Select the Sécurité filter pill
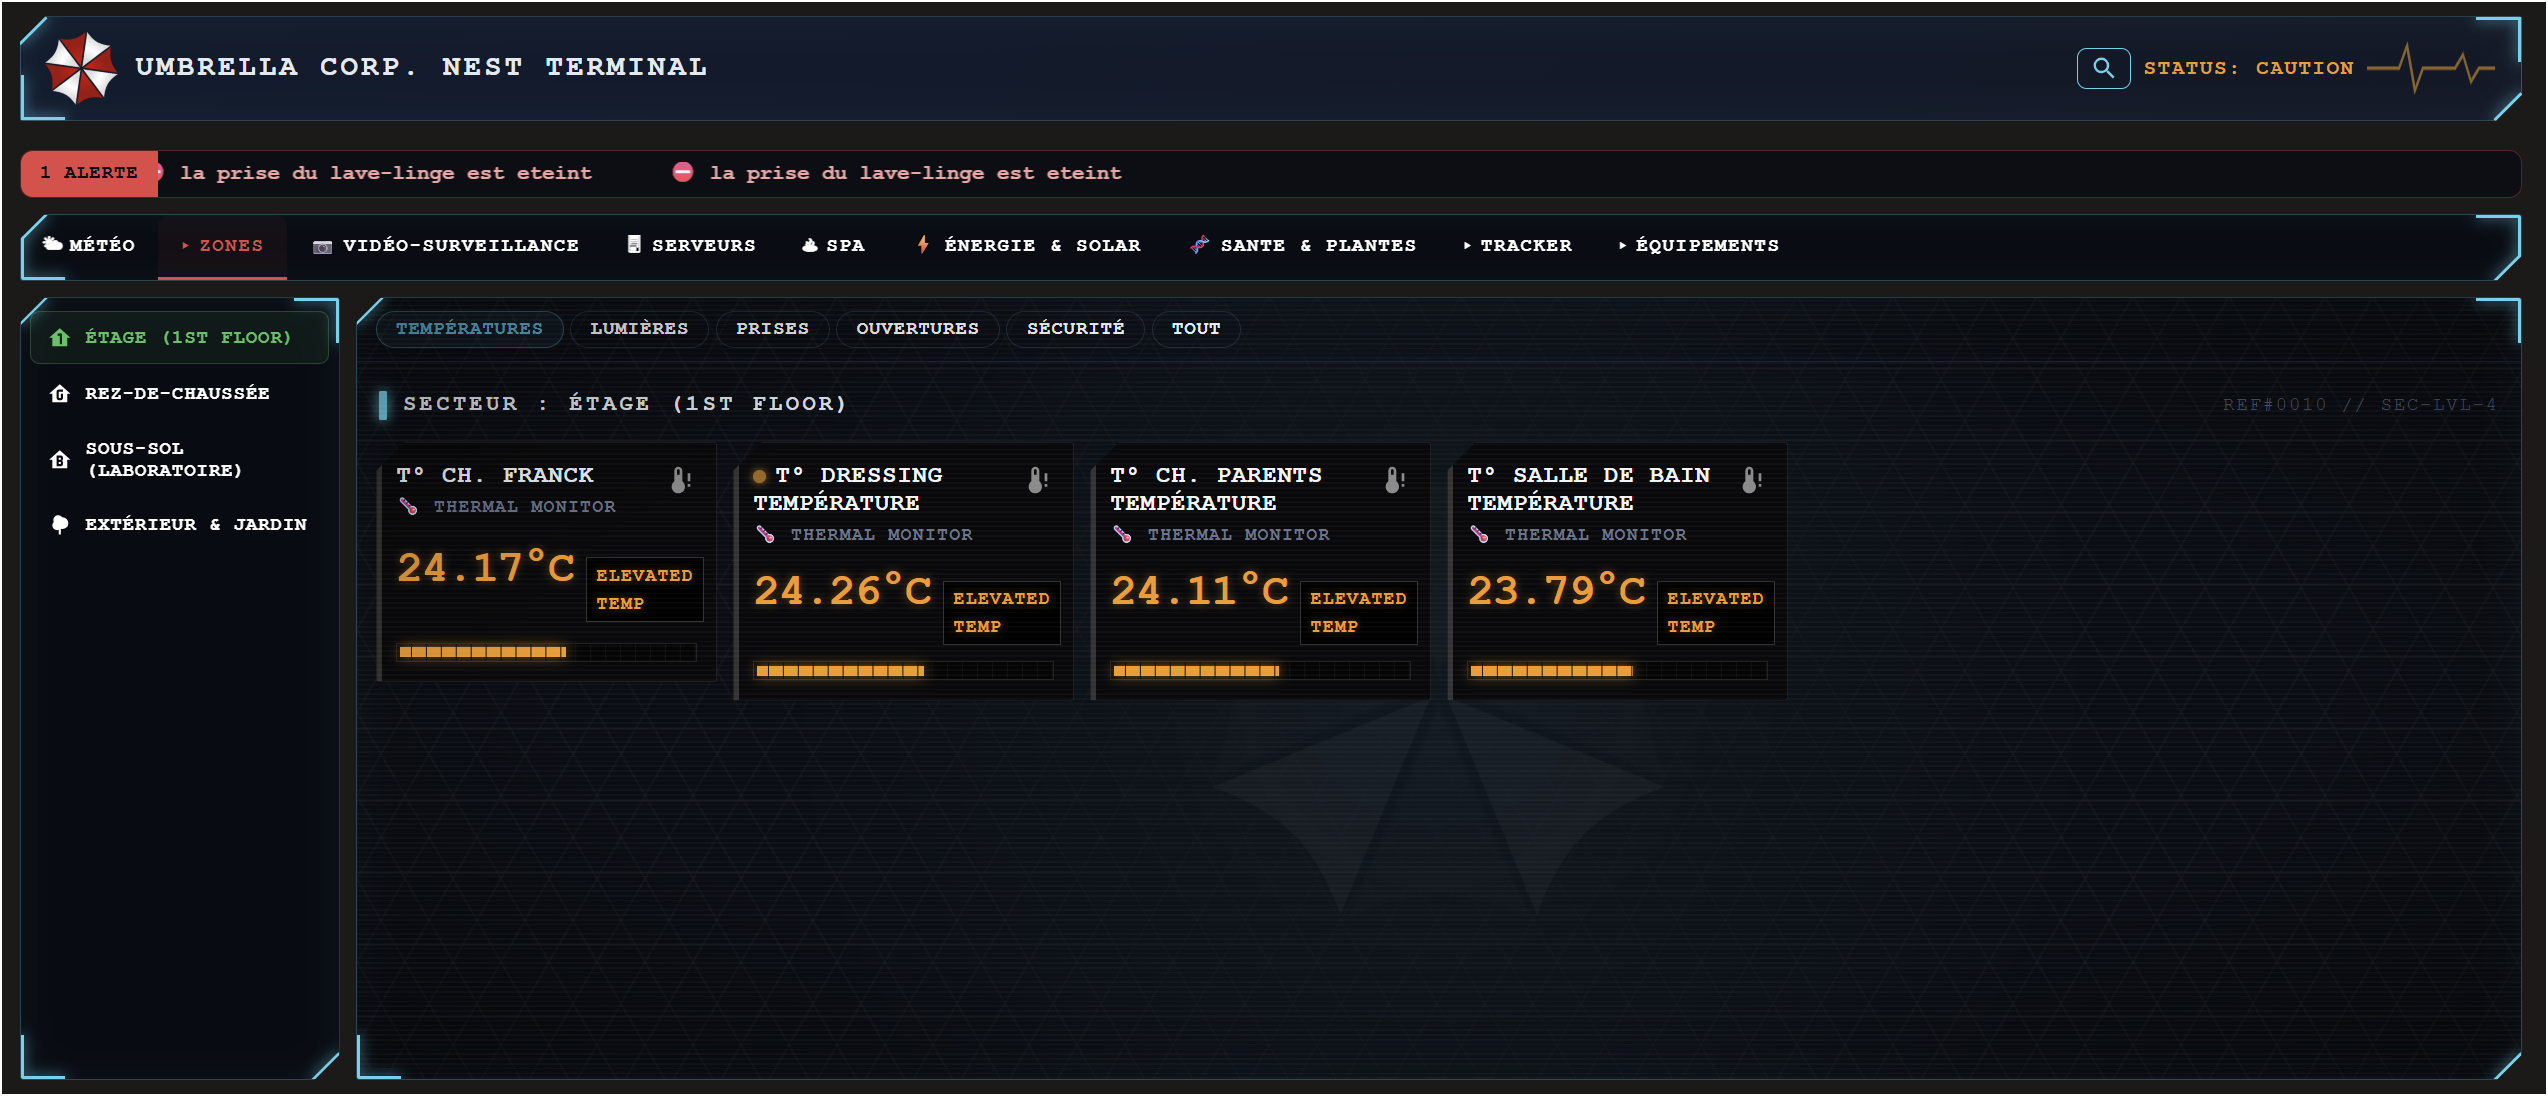This screenshot has width=2548, height=1096. pos(1075,329)
